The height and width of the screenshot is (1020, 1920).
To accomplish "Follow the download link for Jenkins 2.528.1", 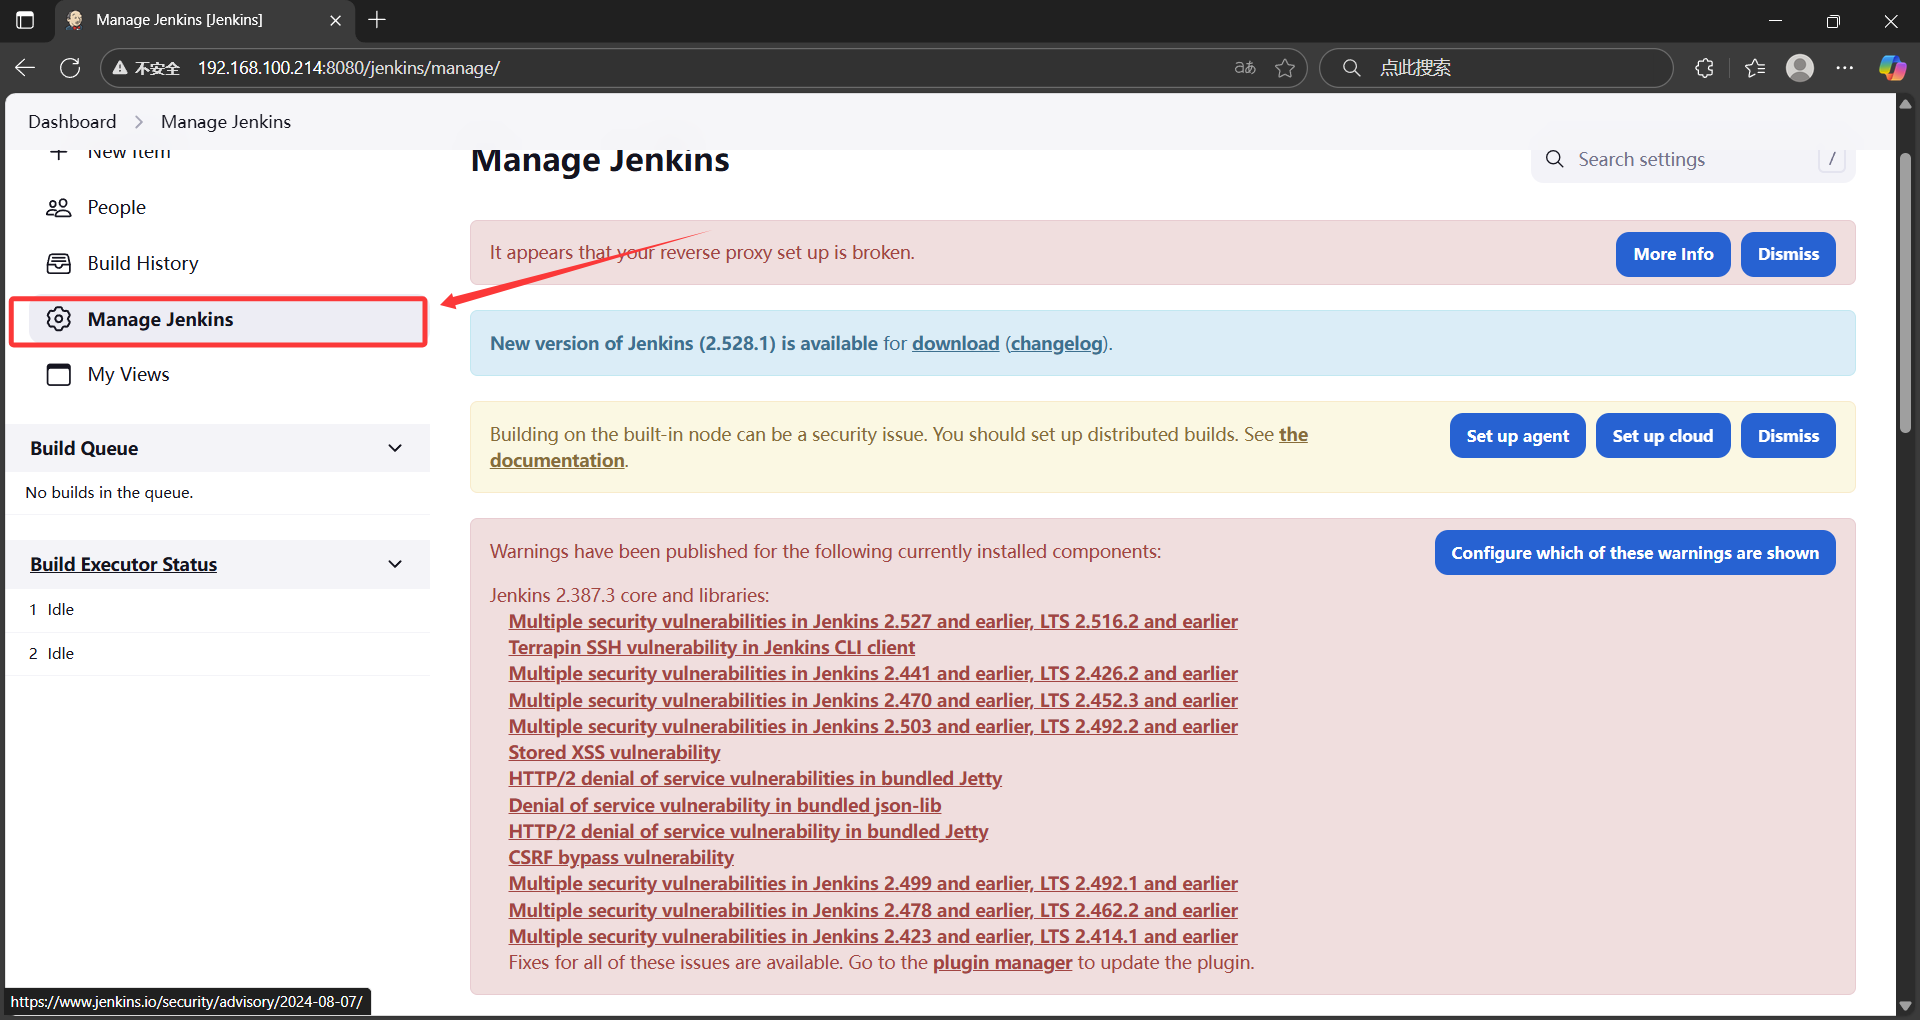I will (x=955, y=343).
